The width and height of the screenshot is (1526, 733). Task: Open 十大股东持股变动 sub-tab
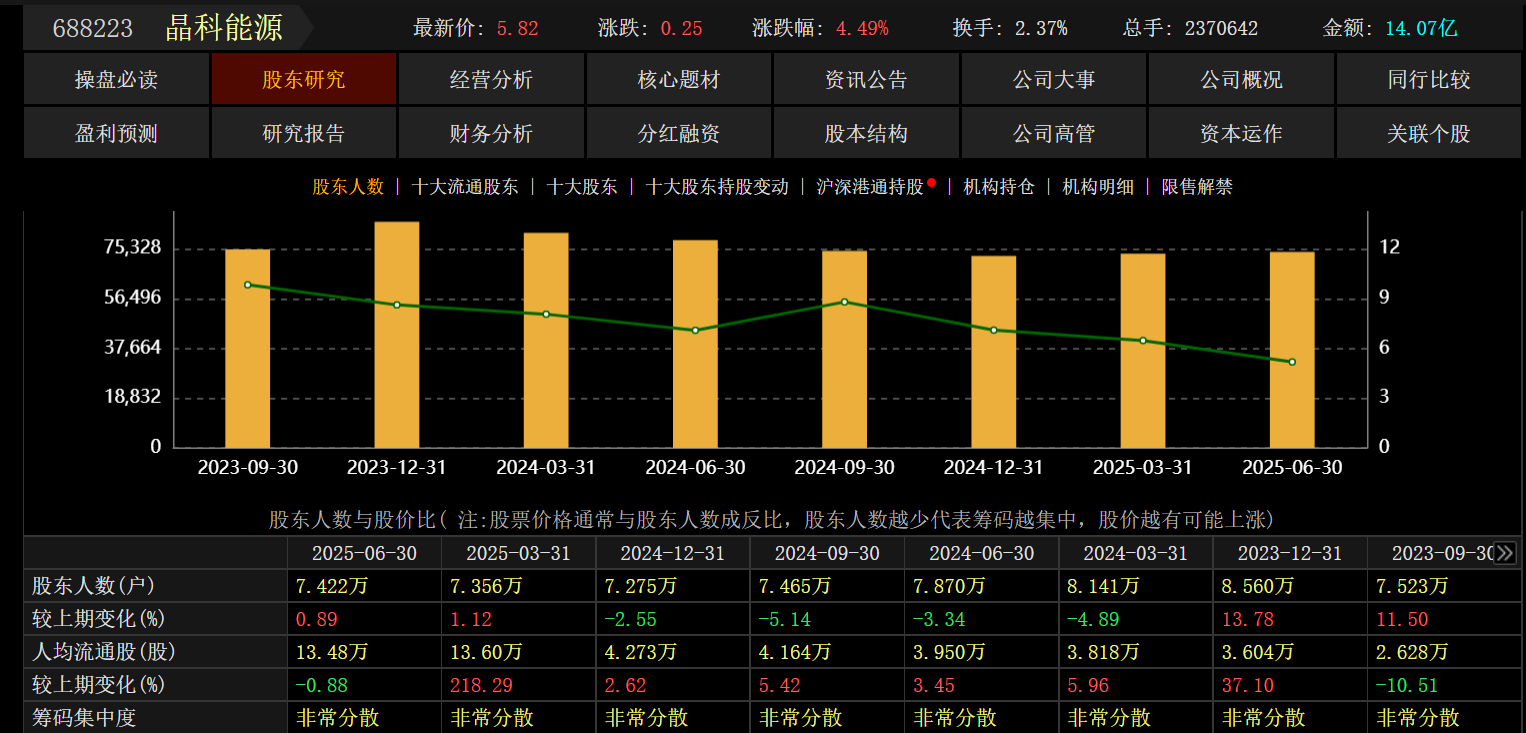[x=717, y=187]
